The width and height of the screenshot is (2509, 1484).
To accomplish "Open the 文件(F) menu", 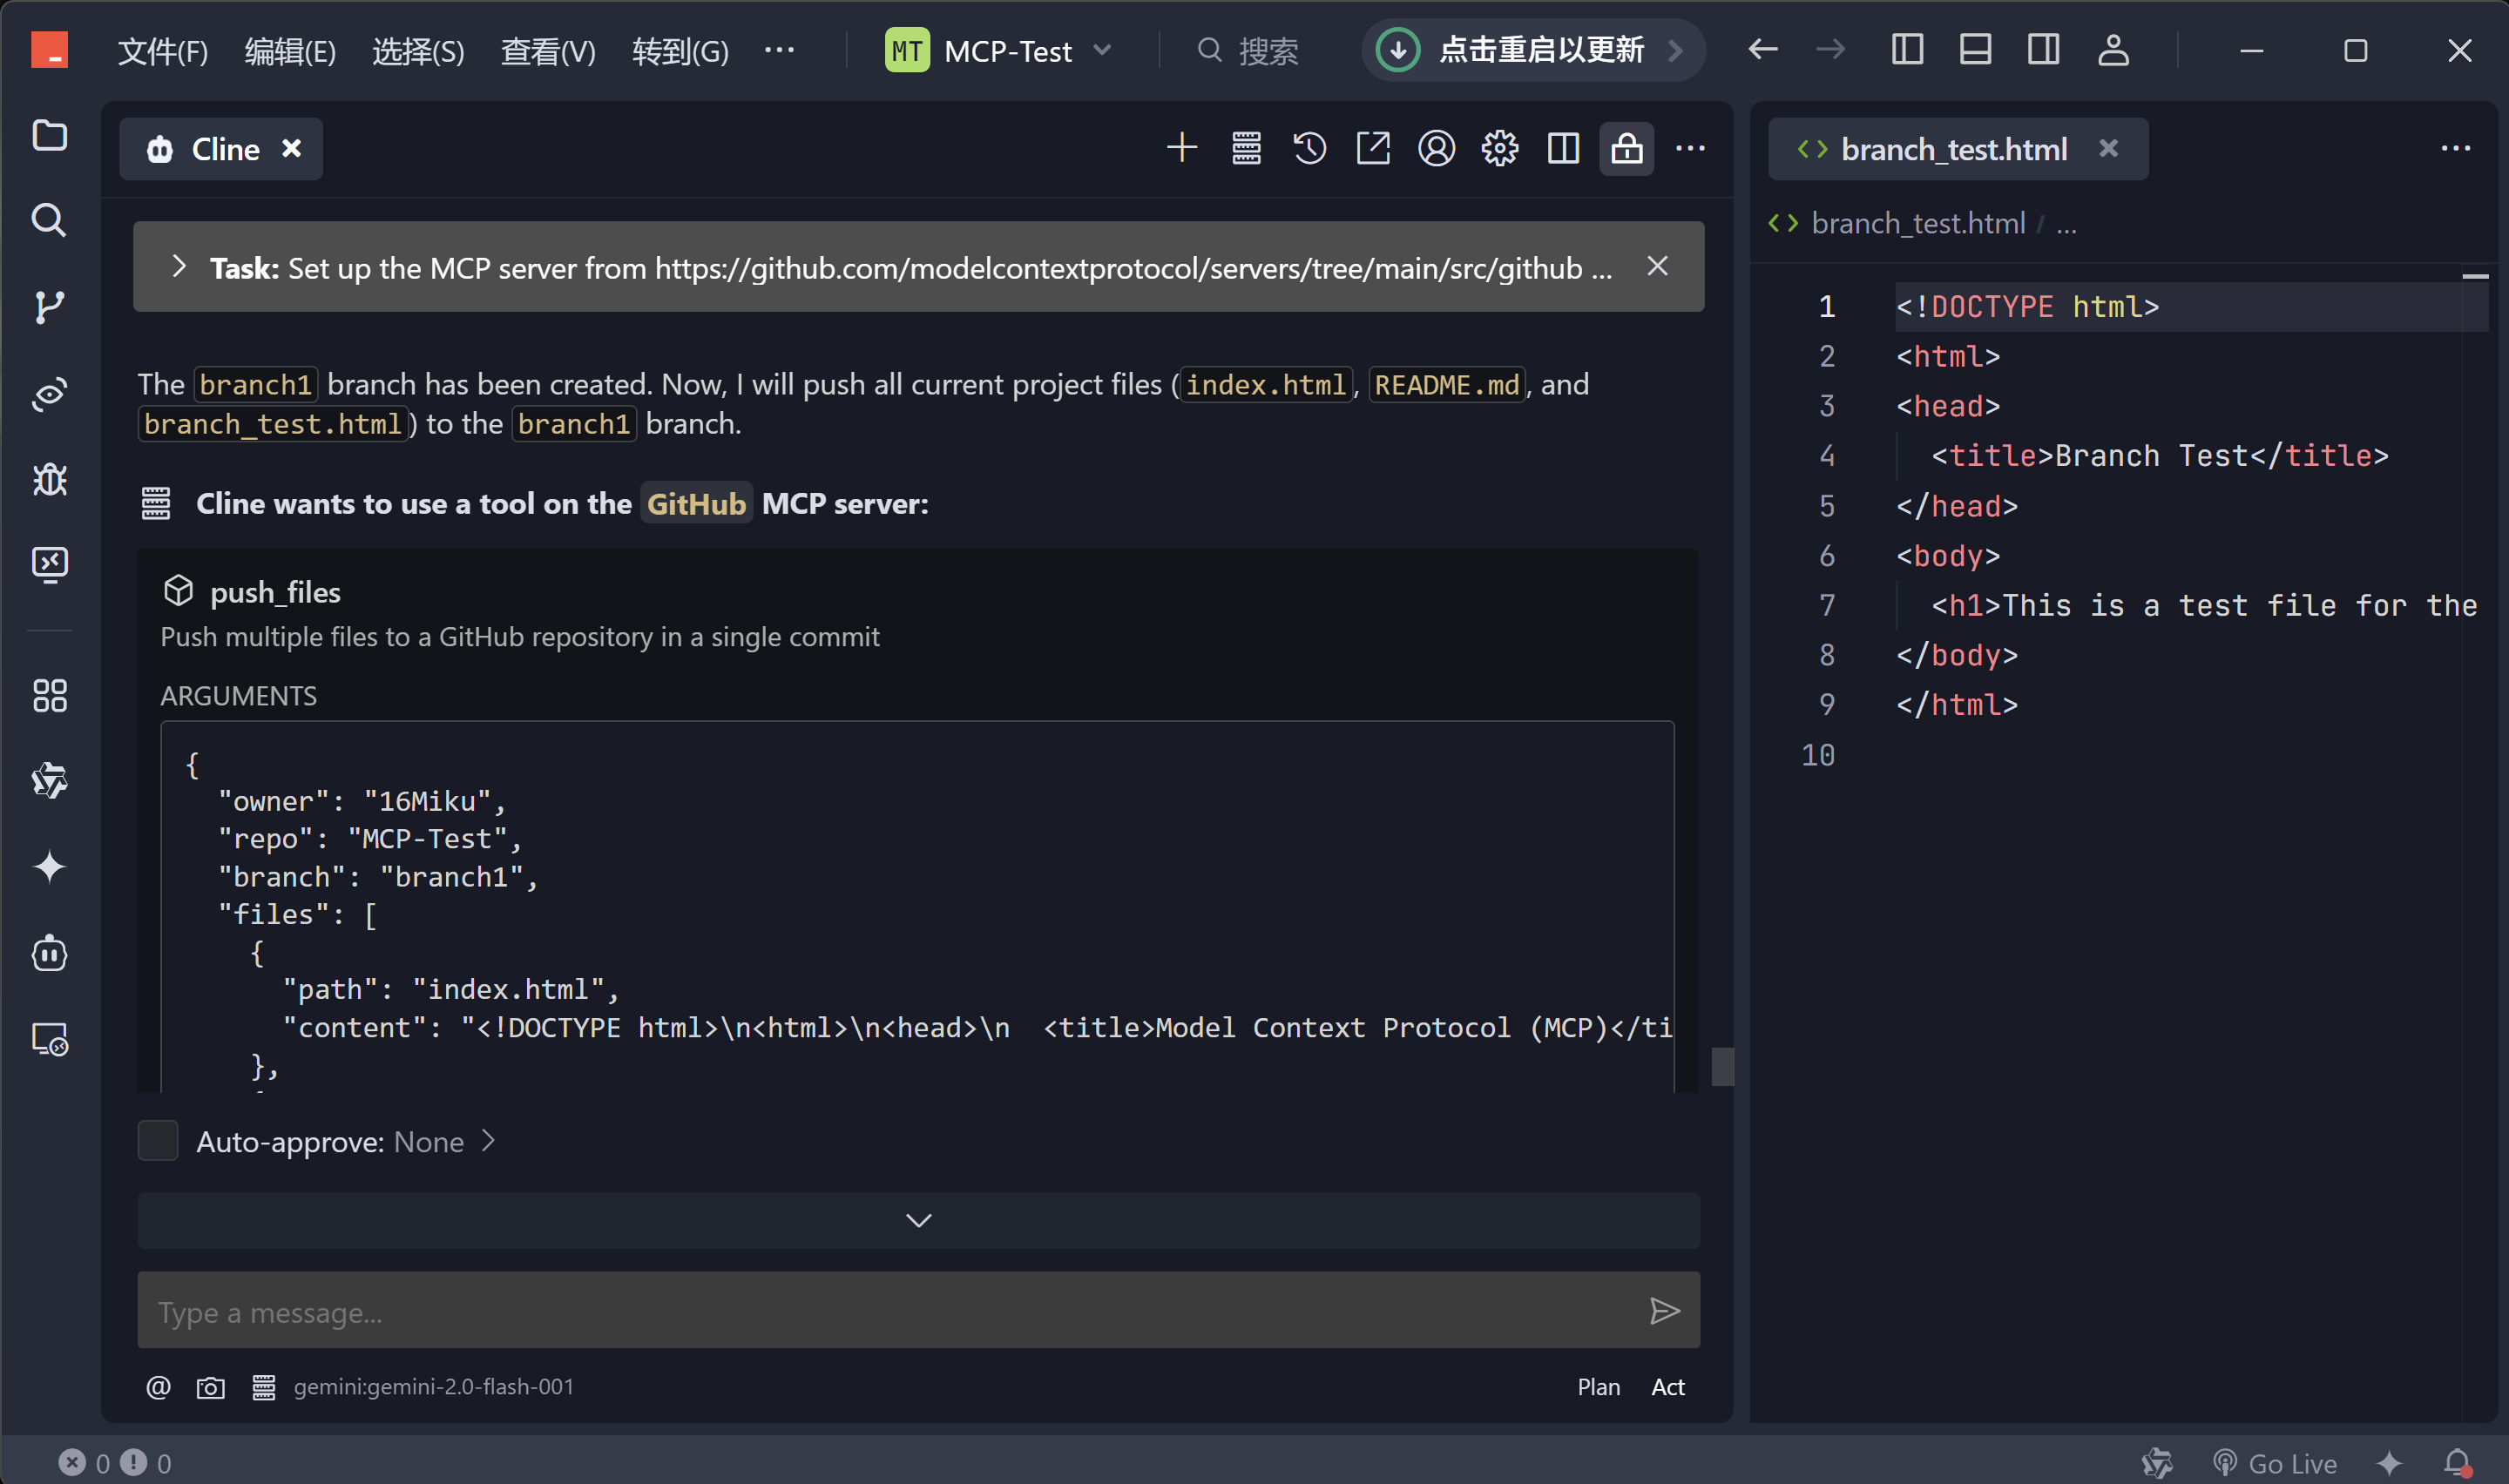I will pos(163,50).
